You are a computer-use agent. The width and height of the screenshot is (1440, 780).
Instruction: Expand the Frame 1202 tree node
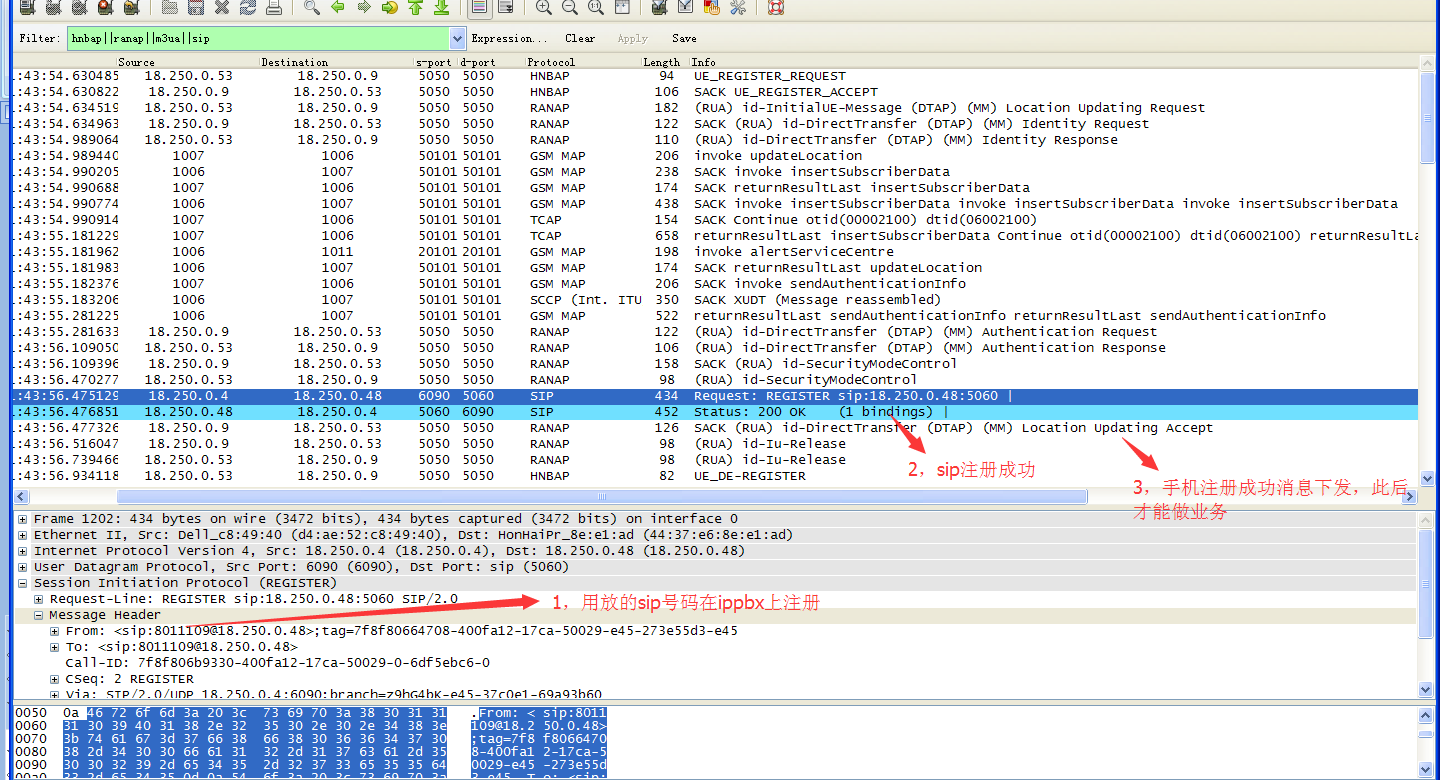coord(24,519)
